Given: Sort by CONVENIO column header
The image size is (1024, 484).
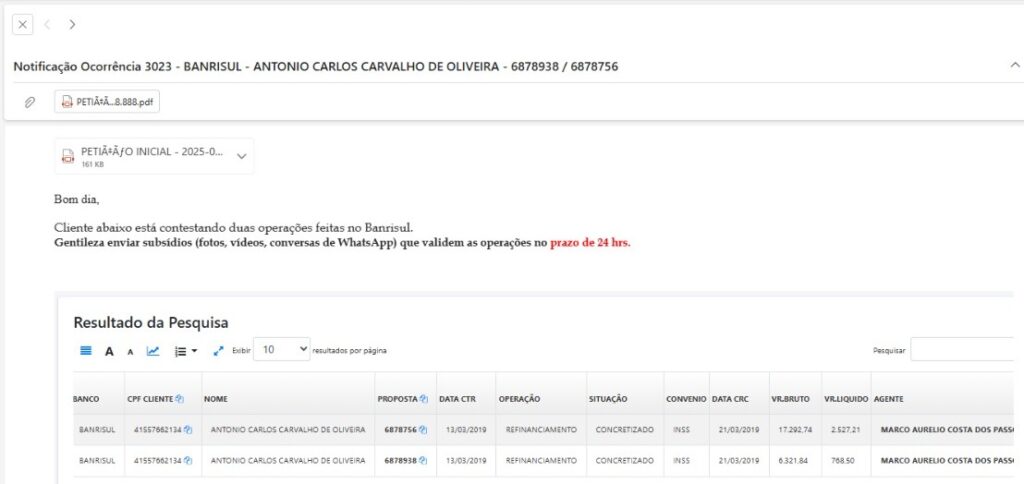Looking at the screenshot, I should 686,399.
